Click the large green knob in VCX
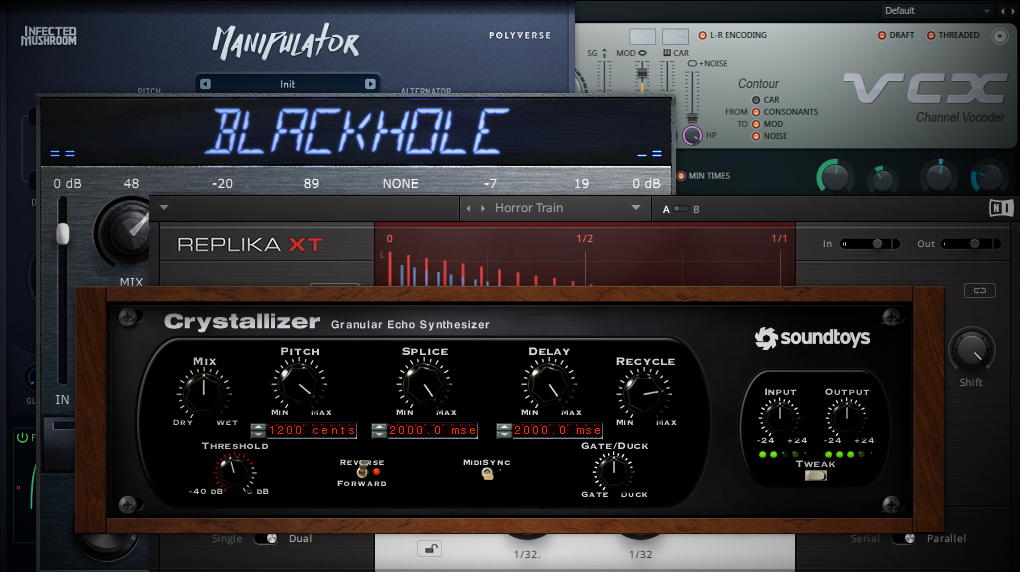The width and height of the screenshot is (1020, 572). click(835, 176)
